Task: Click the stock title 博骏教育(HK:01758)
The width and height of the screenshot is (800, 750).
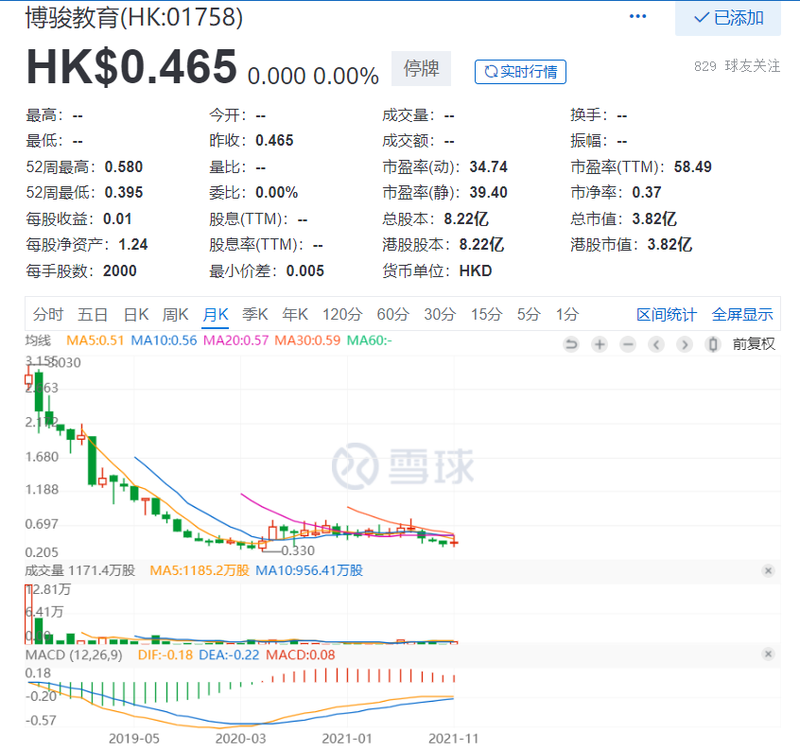Action: (134, 17)
